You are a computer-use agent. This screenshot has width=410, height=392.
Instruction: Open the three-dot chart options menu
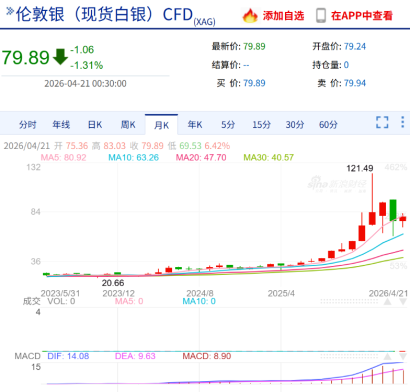[x=403, y=122]
